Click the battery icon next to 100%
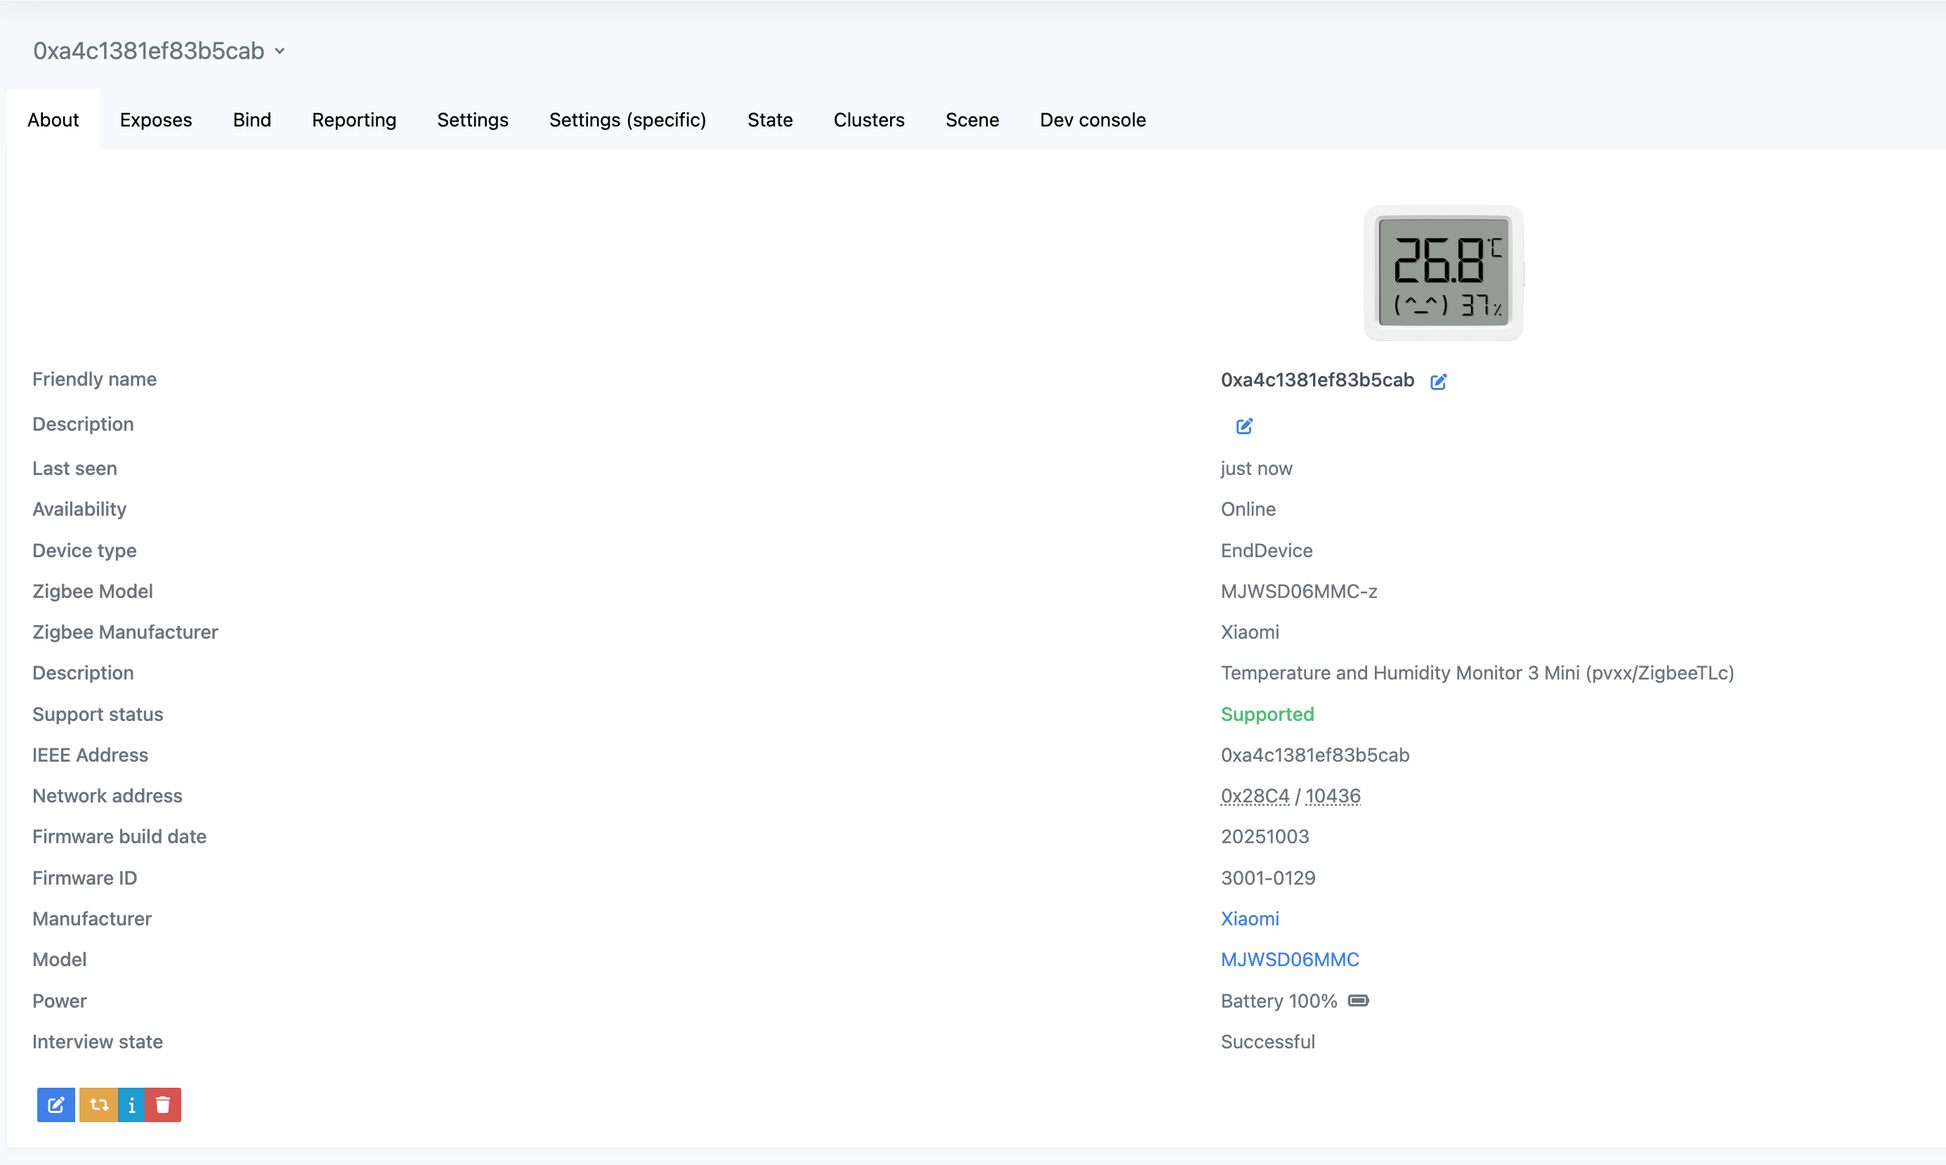 pos(1358,1001)
